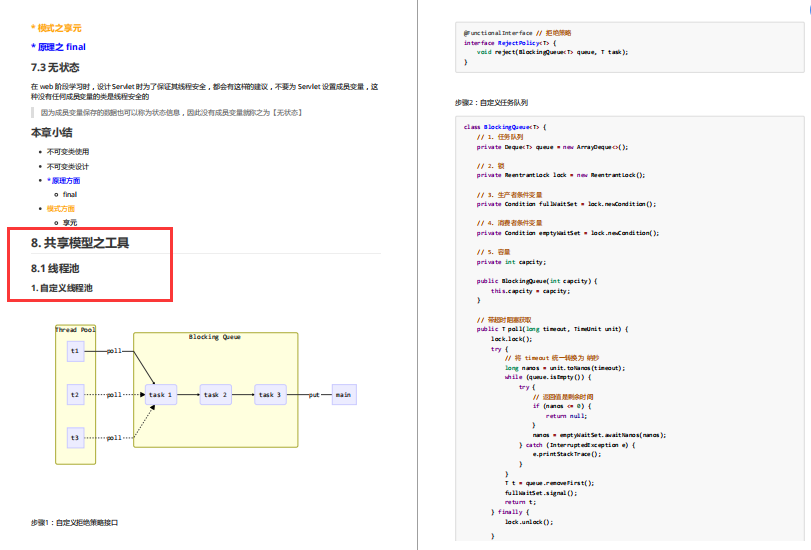The height and width of the screenshot is (550, 811).
Task: Click the '享元' sub-bullet
Action: [x=70, y=222]
